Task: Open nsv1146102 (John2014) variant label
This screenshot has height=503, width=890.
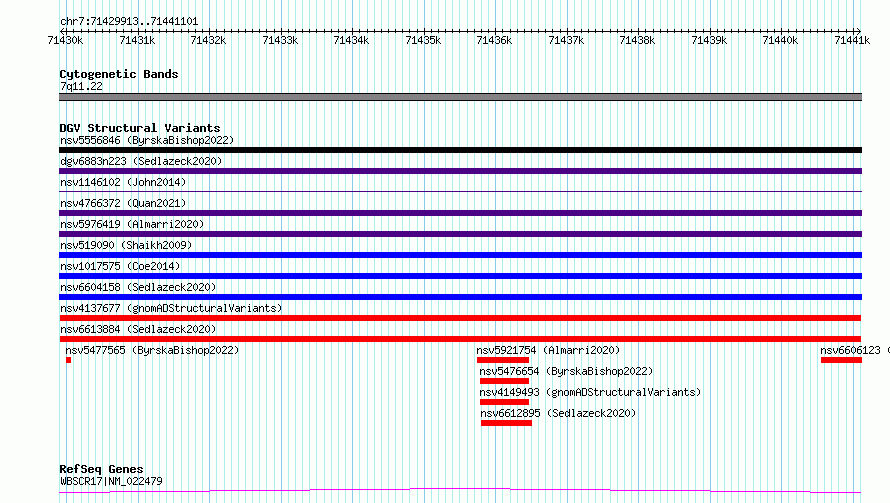Action: (123, 182)
